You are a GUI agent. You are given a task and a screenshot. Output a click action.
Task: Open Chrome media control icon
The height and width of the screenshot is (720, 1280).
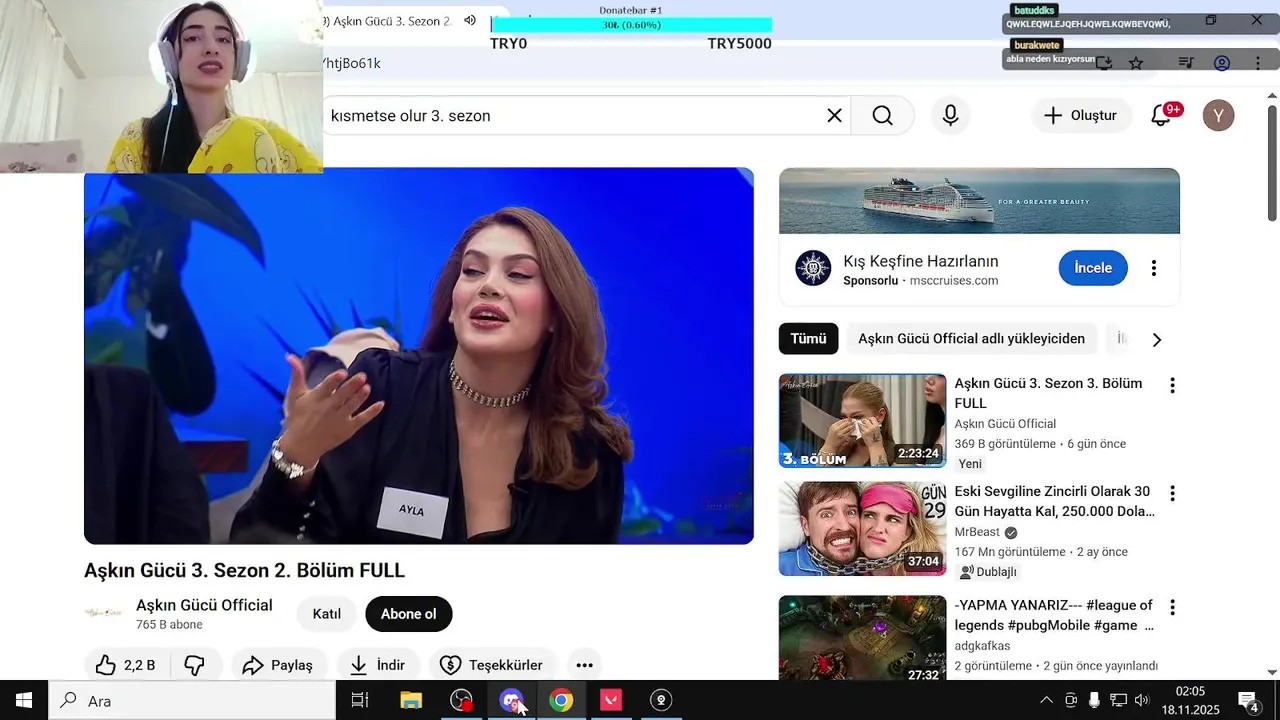tap(1186, 63)
